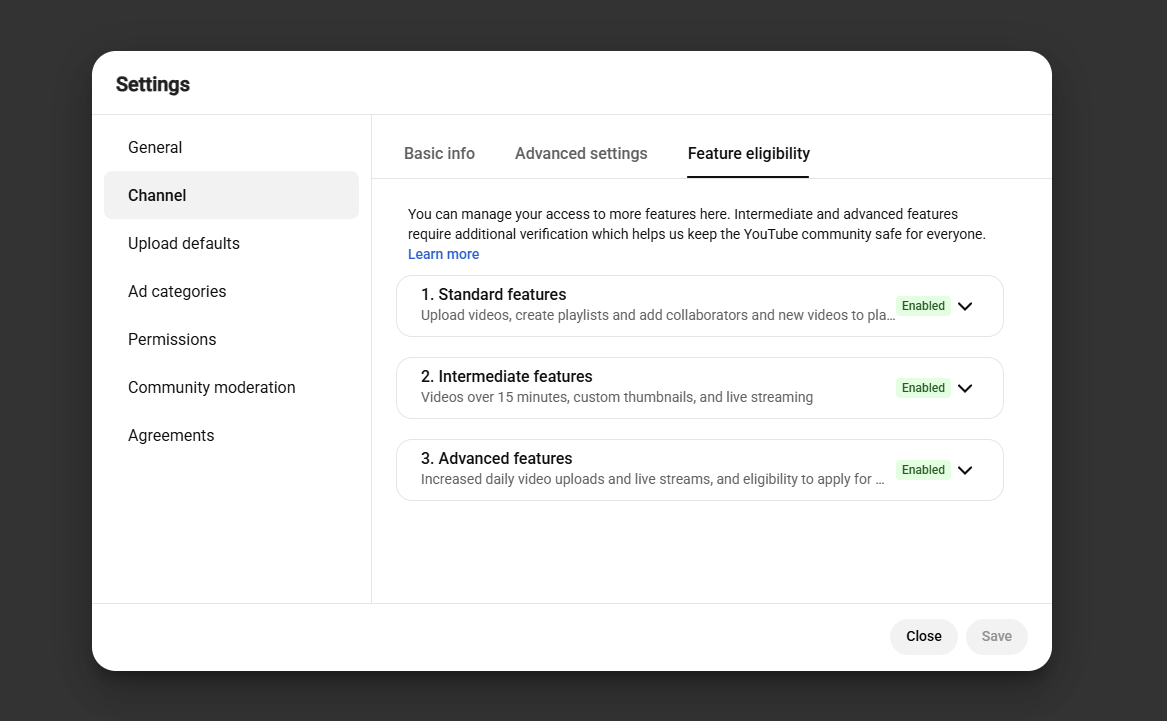Click the Enabled badge for Standard features

pos(923,306)
